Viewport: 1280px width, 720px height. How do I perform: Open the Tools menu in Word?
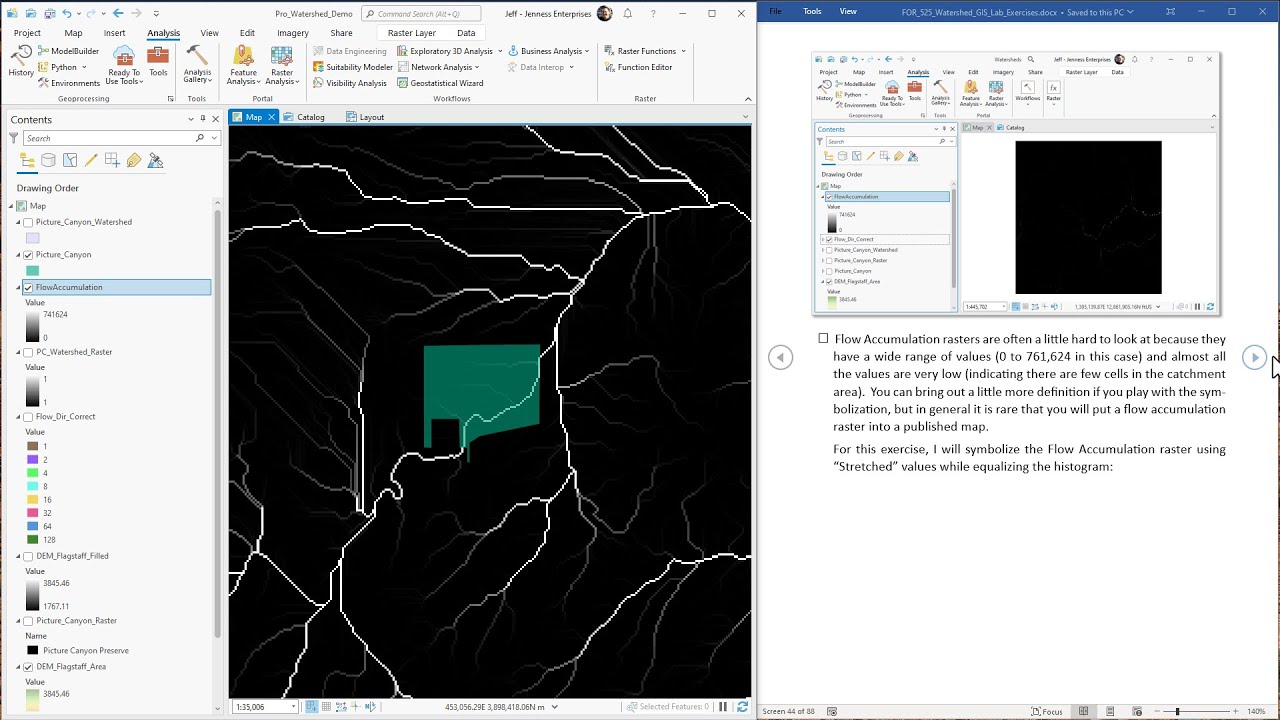point(812,11)
